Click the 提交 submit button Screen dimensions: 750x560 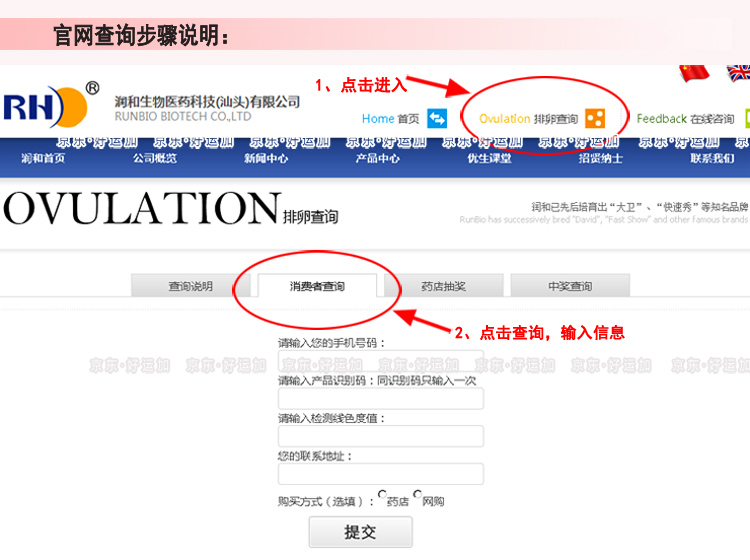click(x=361, y=532)
